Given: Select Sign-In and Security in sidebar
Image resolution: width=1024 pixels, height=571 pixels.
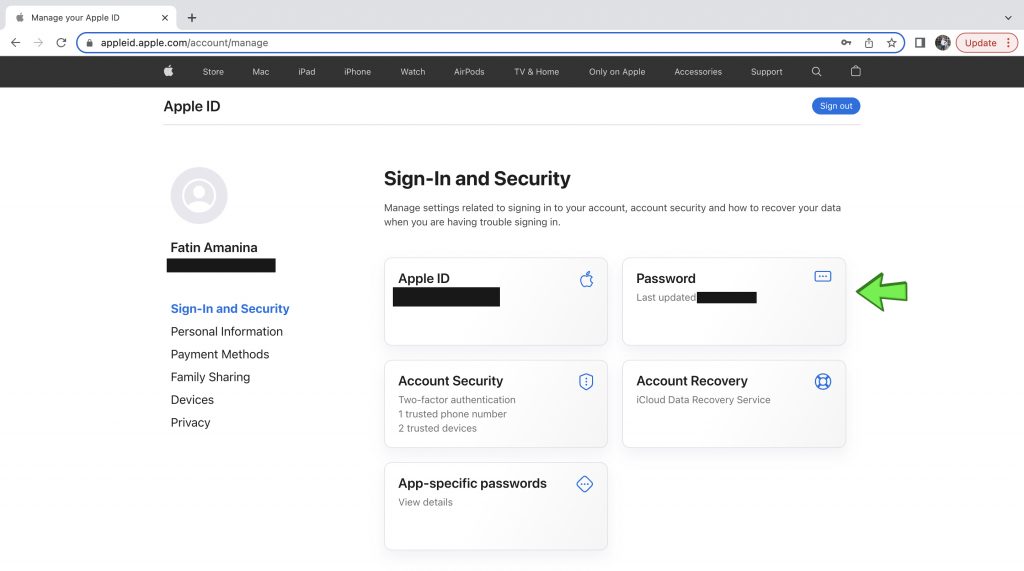Looking at the screenshot, I should click(x=230, y=308).
